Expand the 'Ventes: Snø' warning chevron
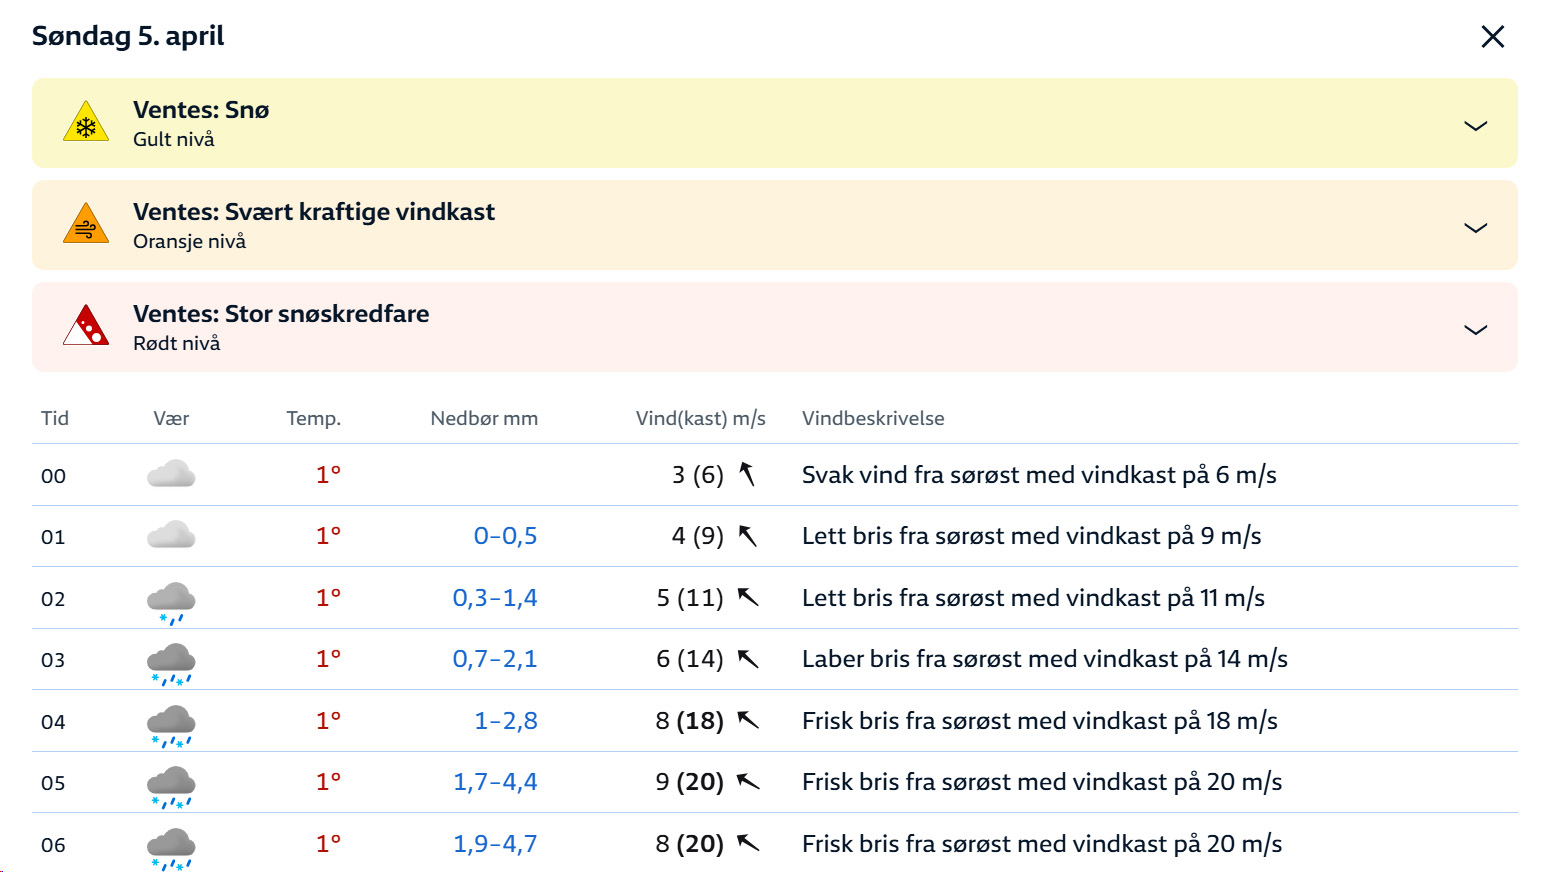The height and width of the screenshot is (872, 1546). pos(1475,125)
